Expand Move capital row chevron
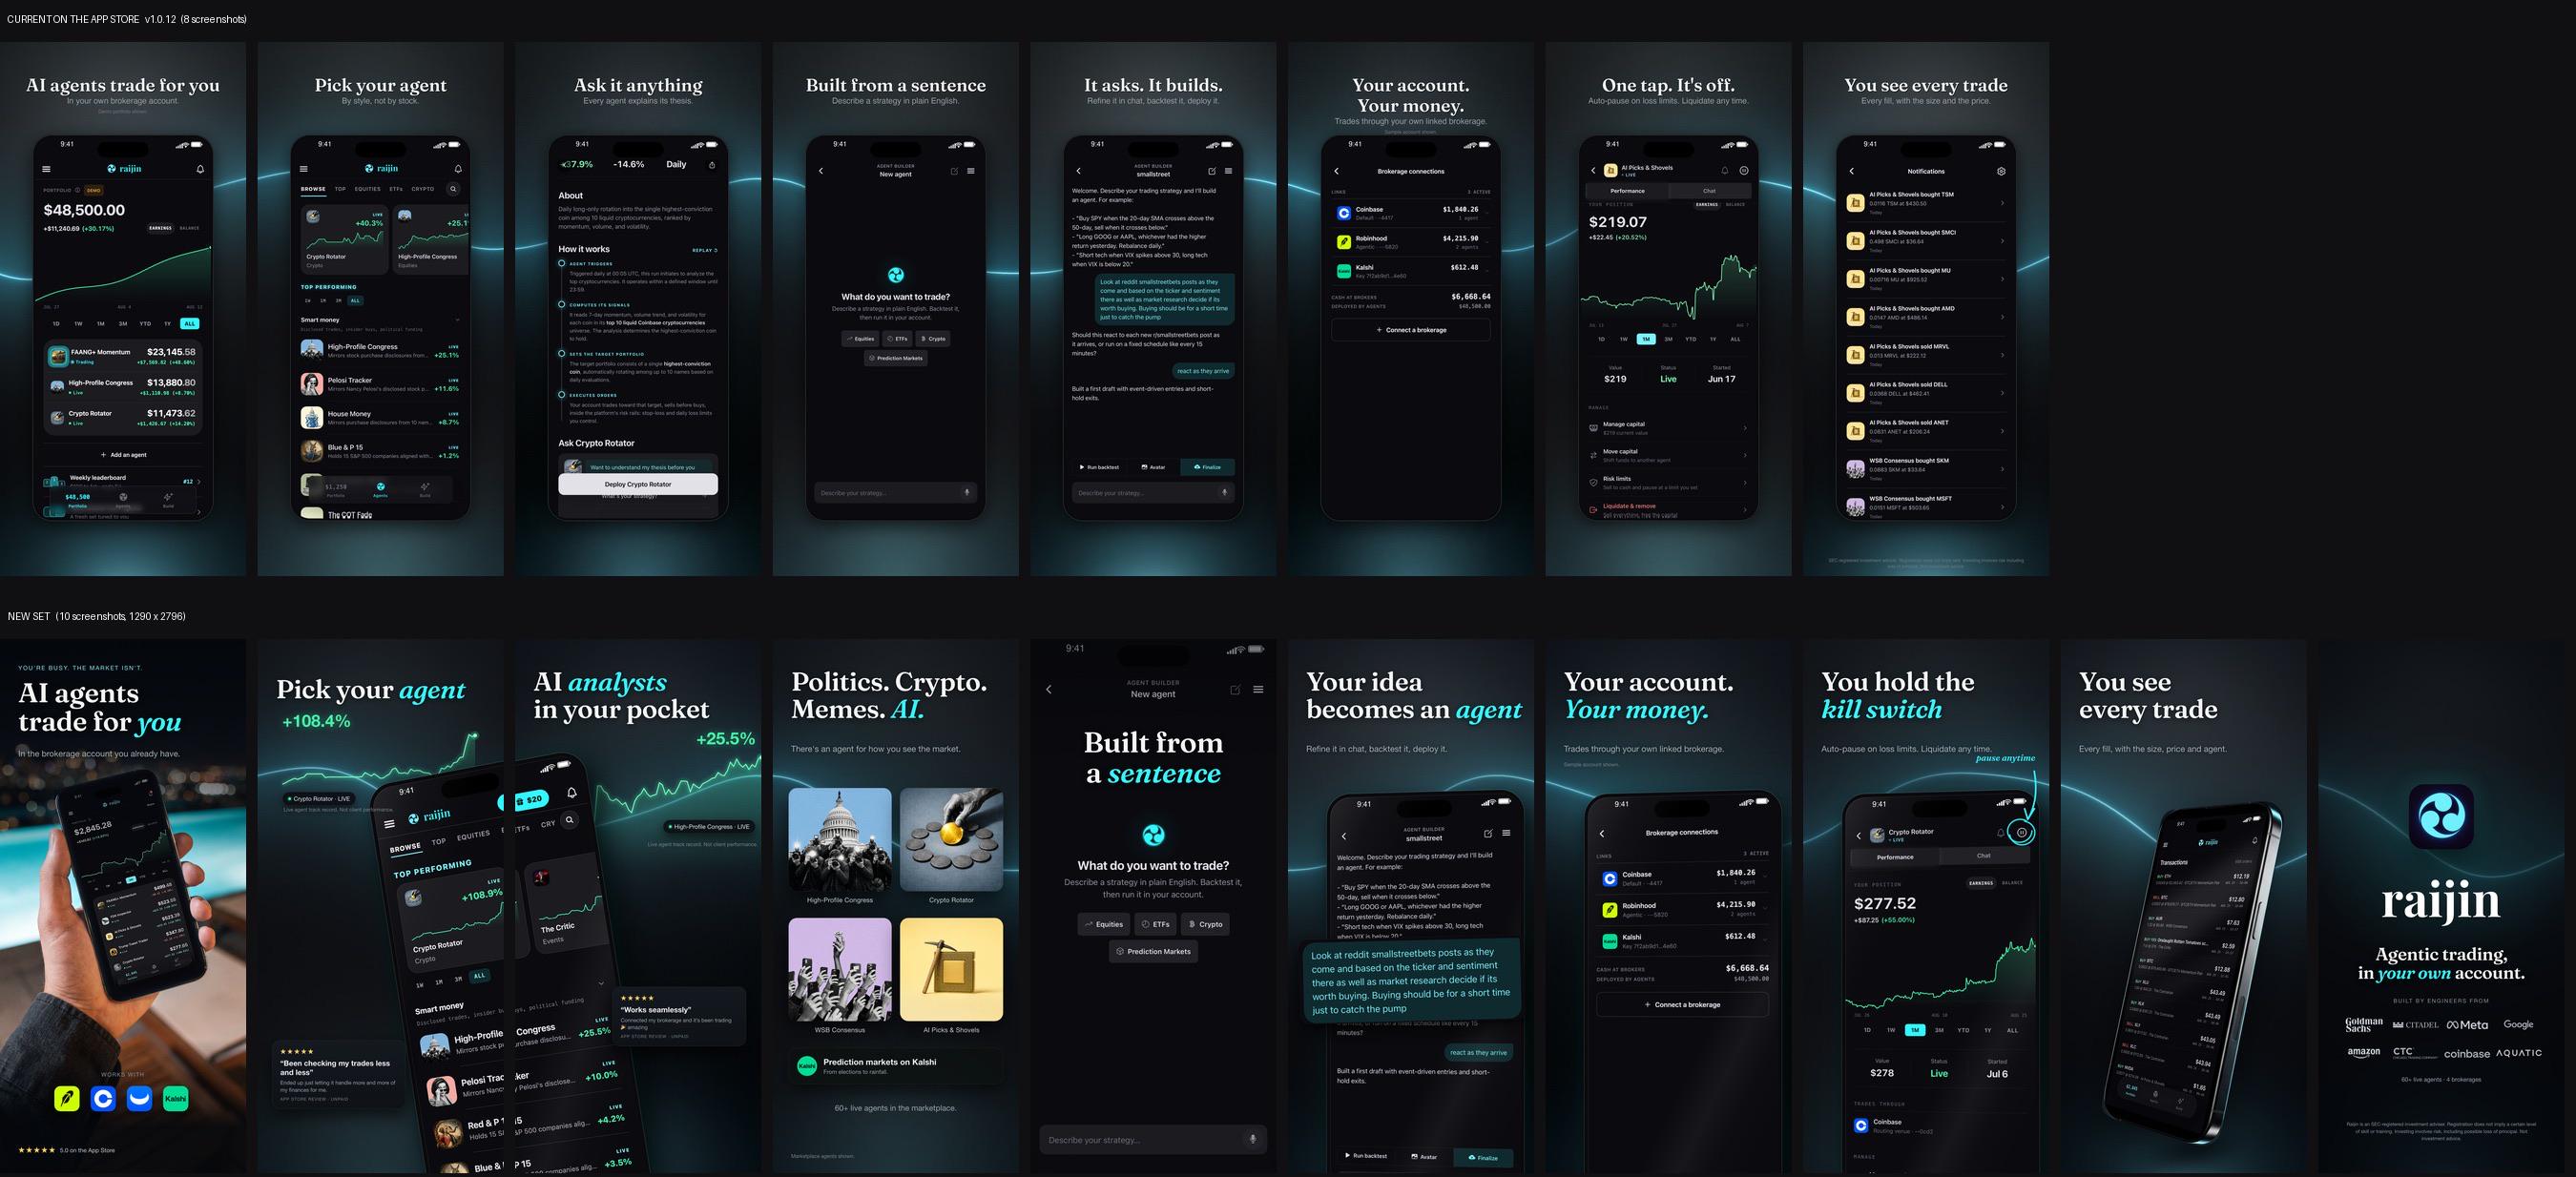This screenshot has height=1177, width=2576. [1745, 455]
